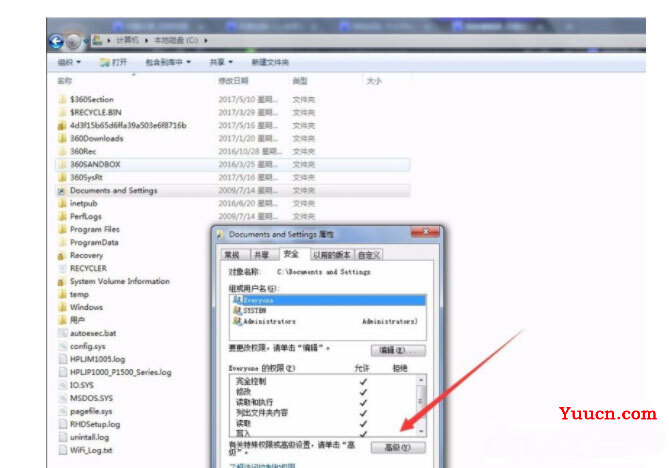Expand chevron after 本地磁盘 (C:) in address bar
Image resolution: width=669 pixels, height=468 pixels.
(x=206, y=41)
